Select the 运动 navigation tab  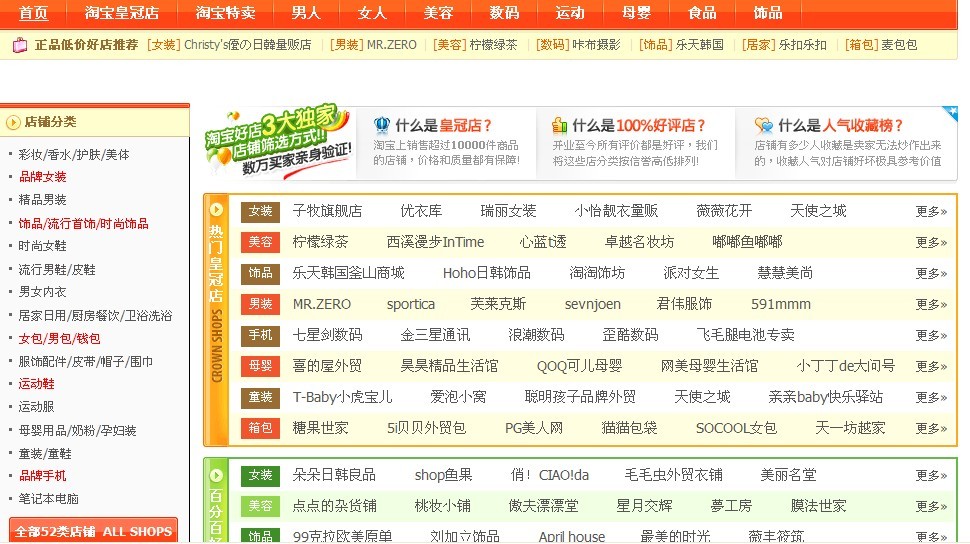tap(570, 13)
